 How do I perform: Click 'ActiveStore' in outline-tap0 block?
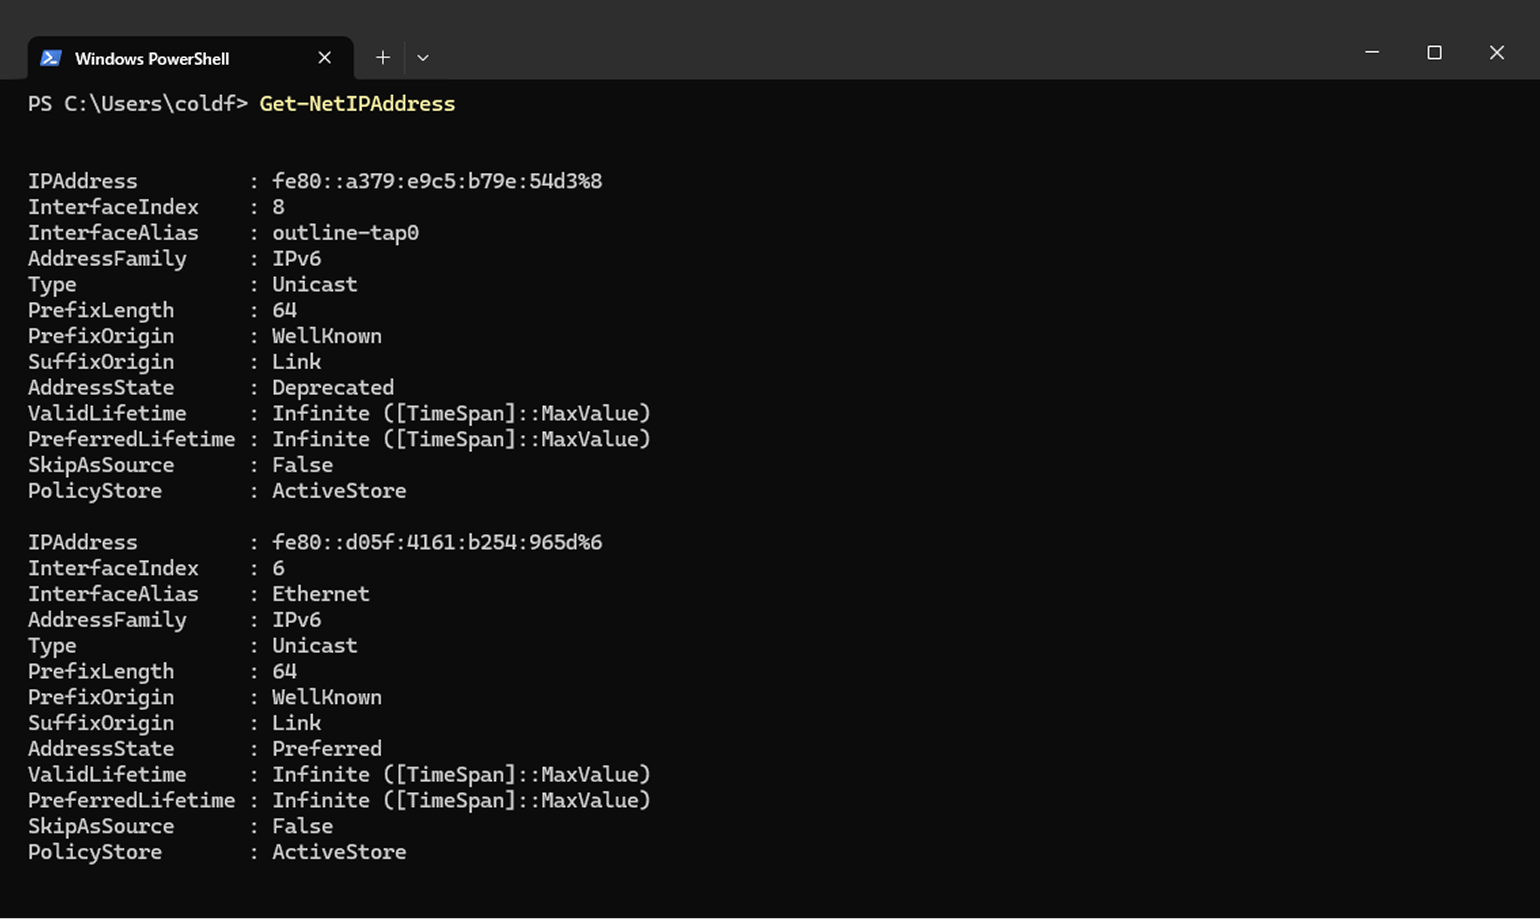[x=339, y=491]
